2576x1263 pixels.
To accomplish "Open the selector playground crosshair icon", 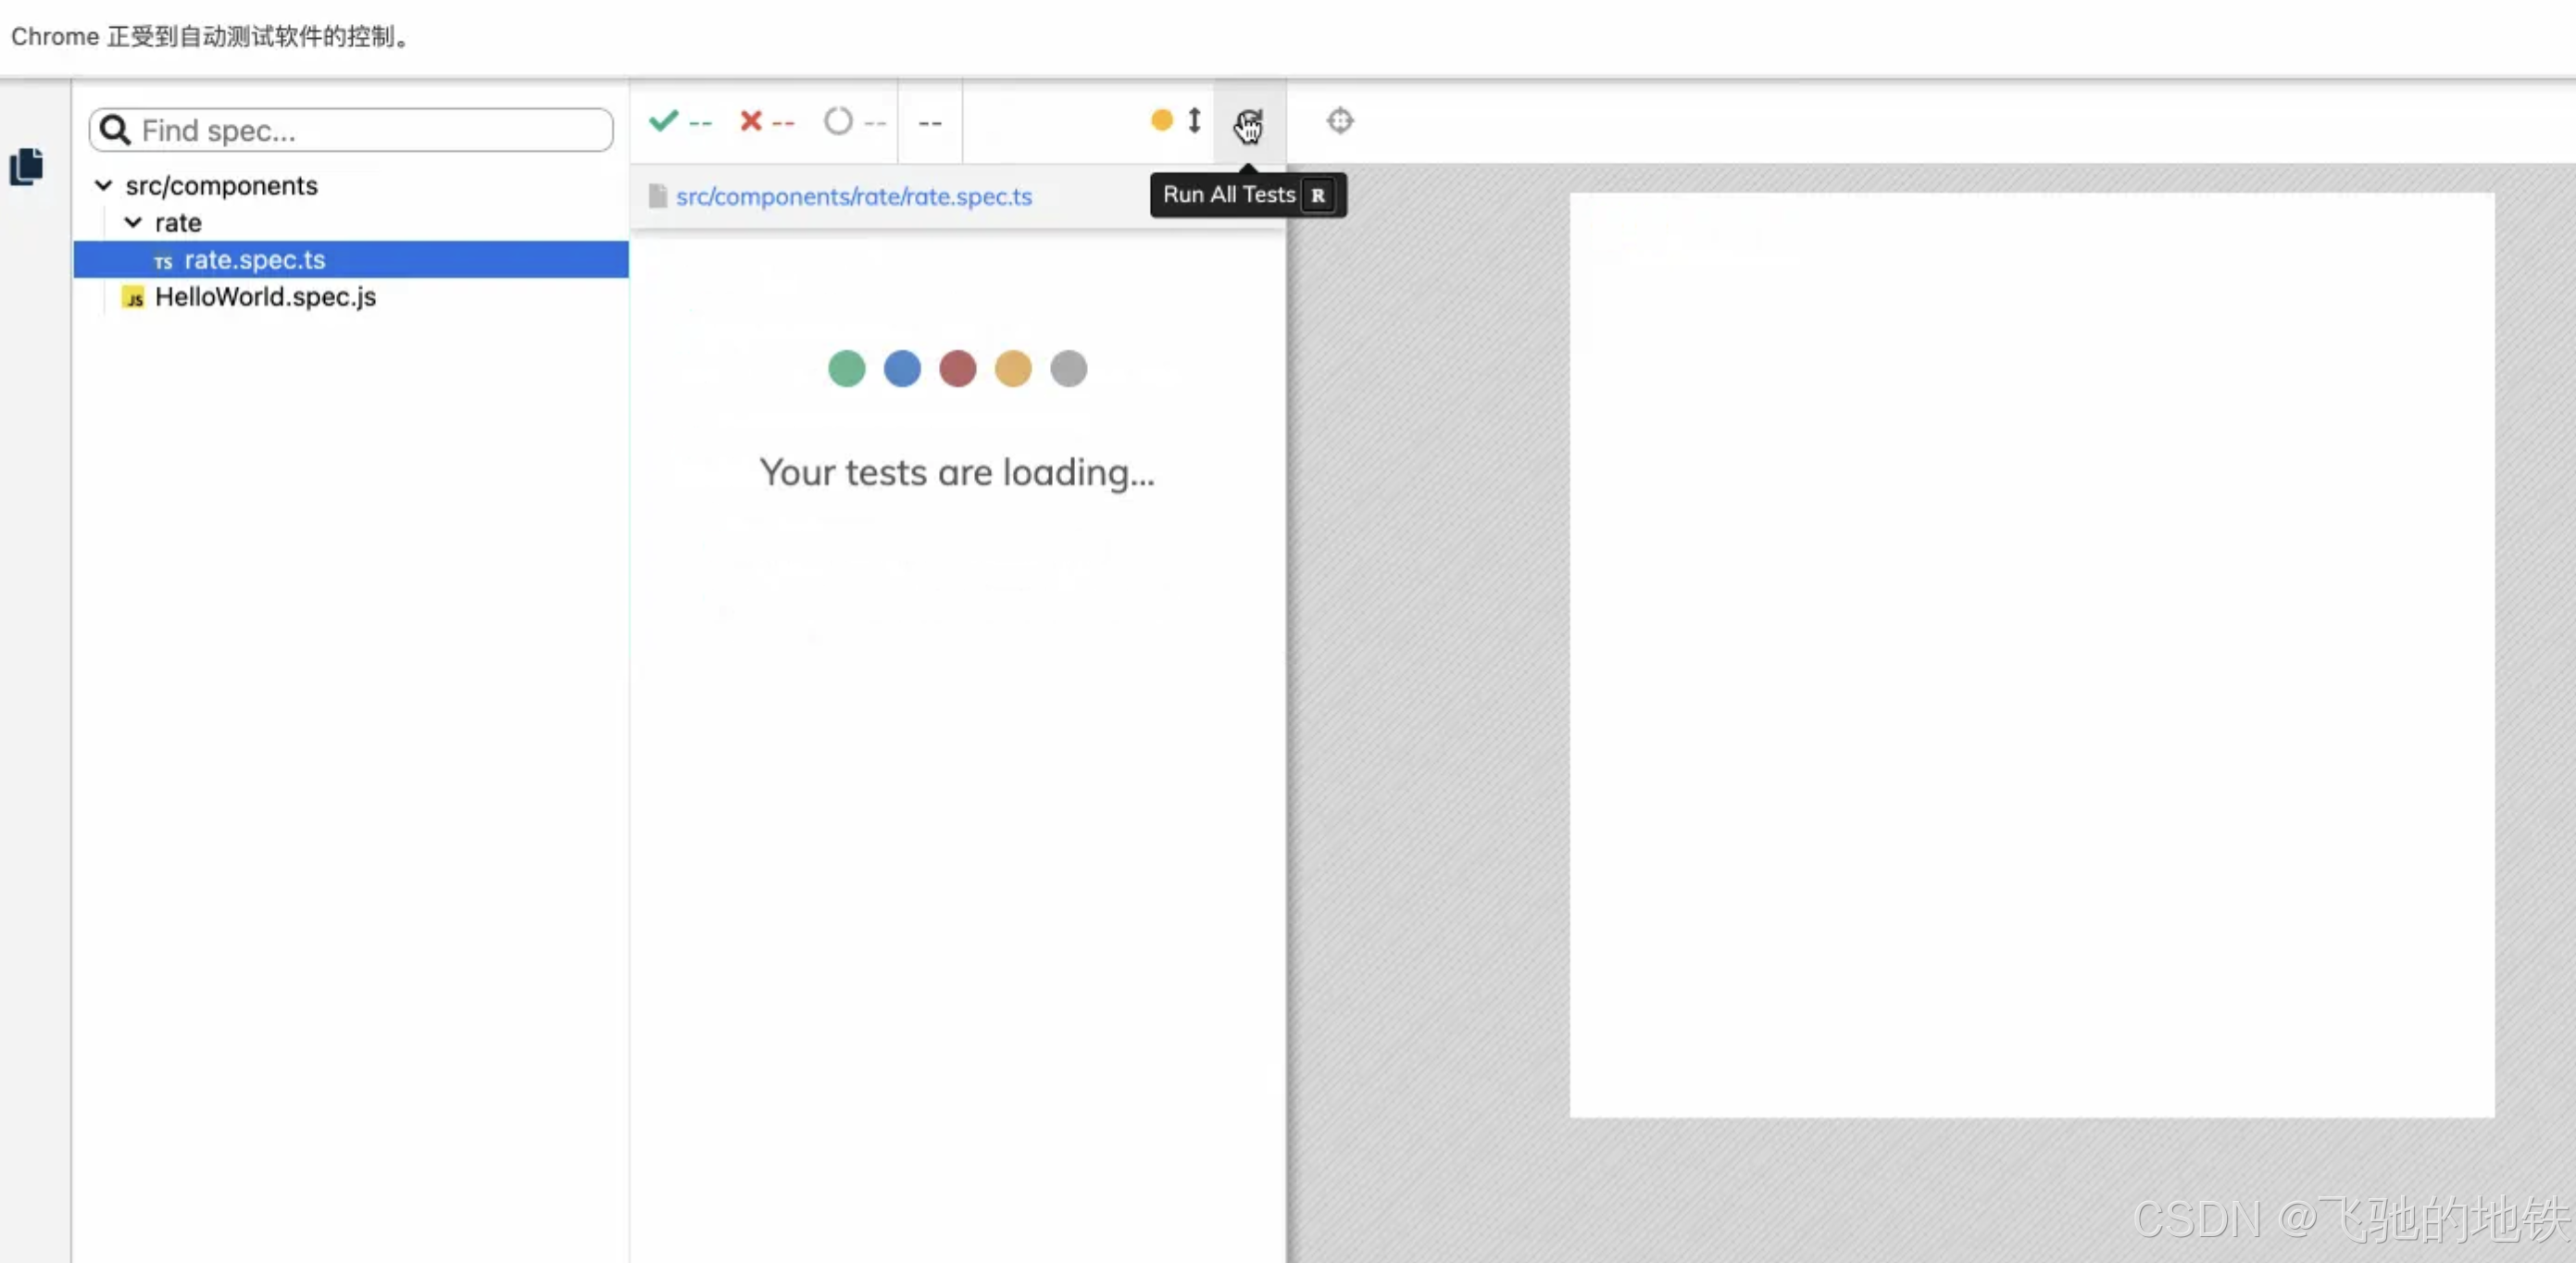I will coord(1339,121).
